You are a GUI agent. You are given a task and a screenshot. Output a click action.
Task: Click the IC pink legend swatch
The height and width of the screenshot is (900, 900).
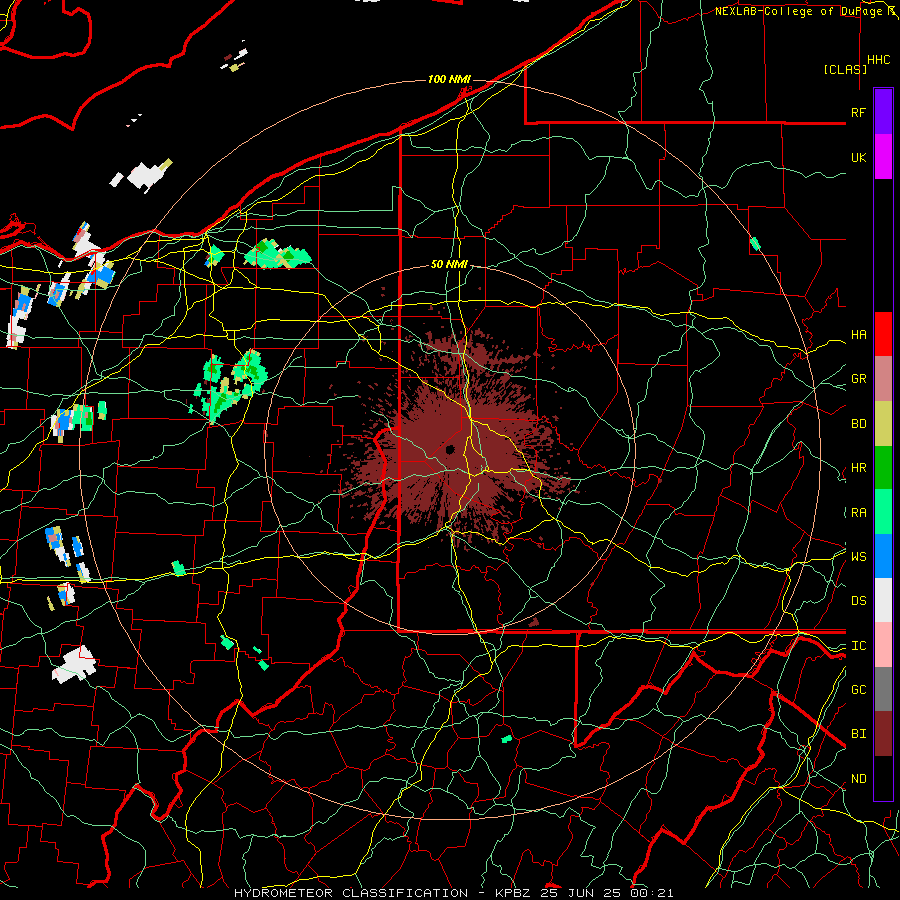tap(883, 645)
